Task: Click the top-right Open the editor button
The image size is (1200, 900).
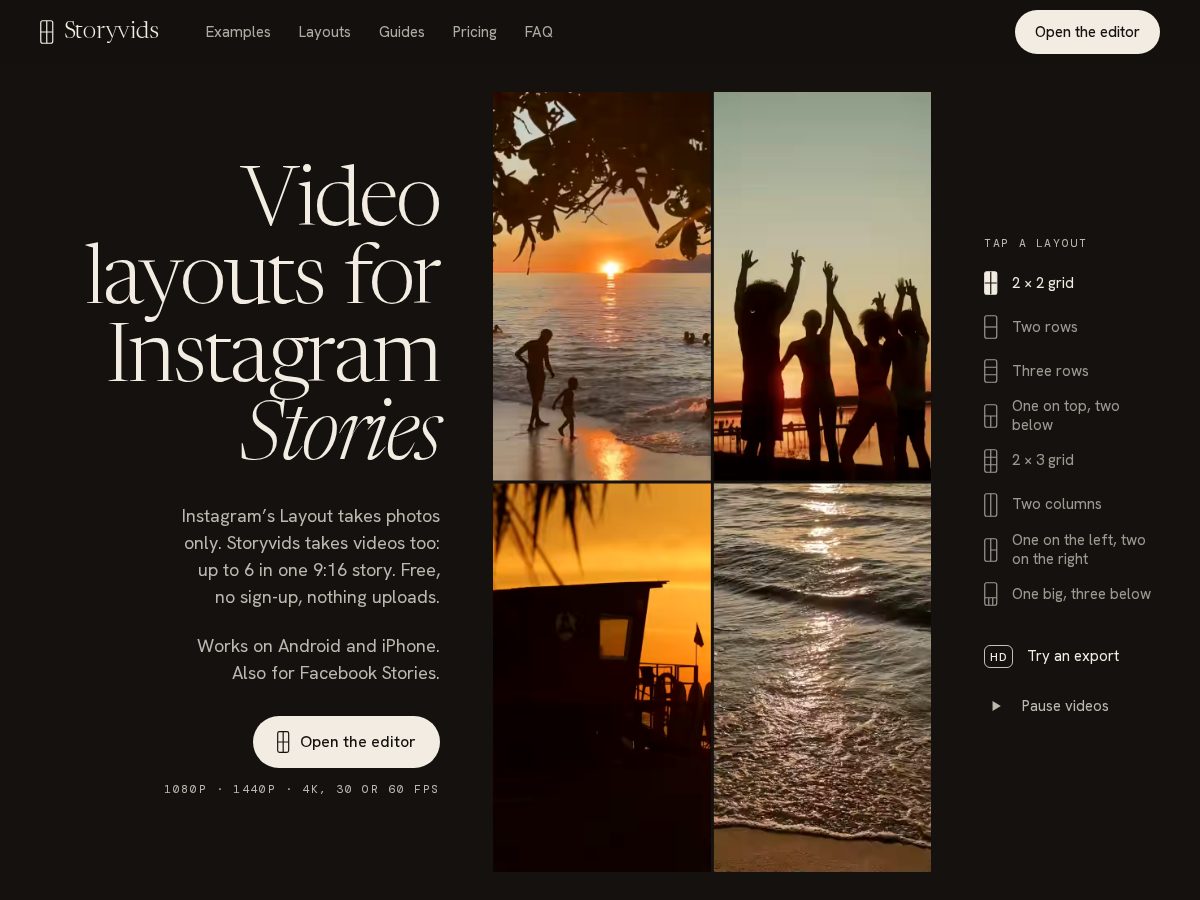Action: click(x=1087, y=32)
